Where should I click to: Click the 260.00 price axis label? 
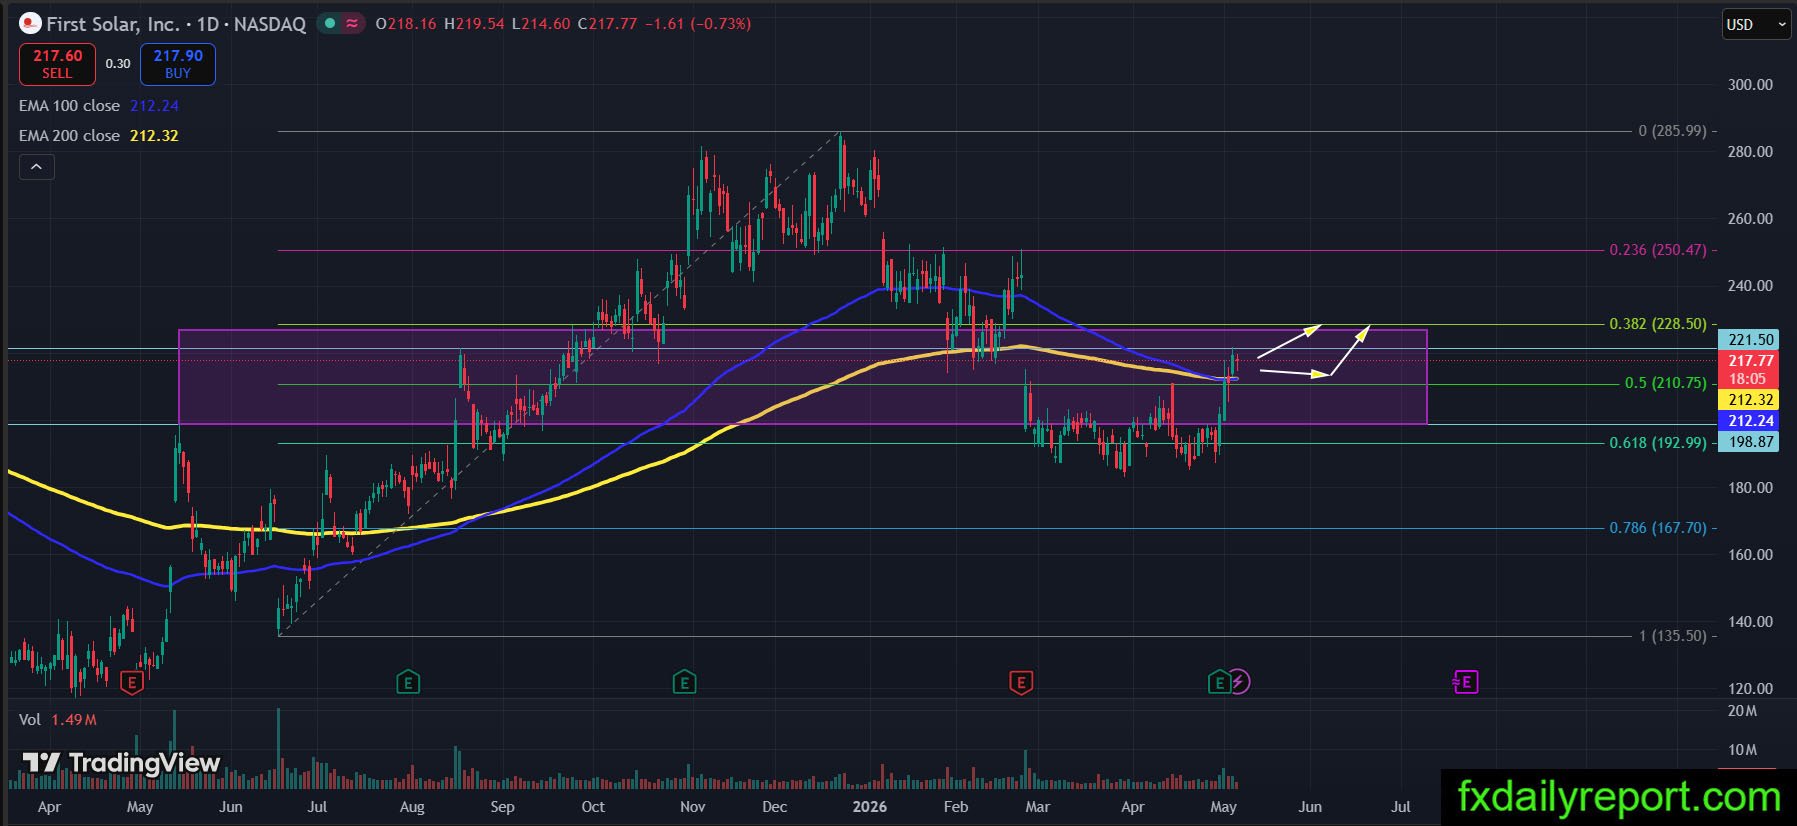1750,219
